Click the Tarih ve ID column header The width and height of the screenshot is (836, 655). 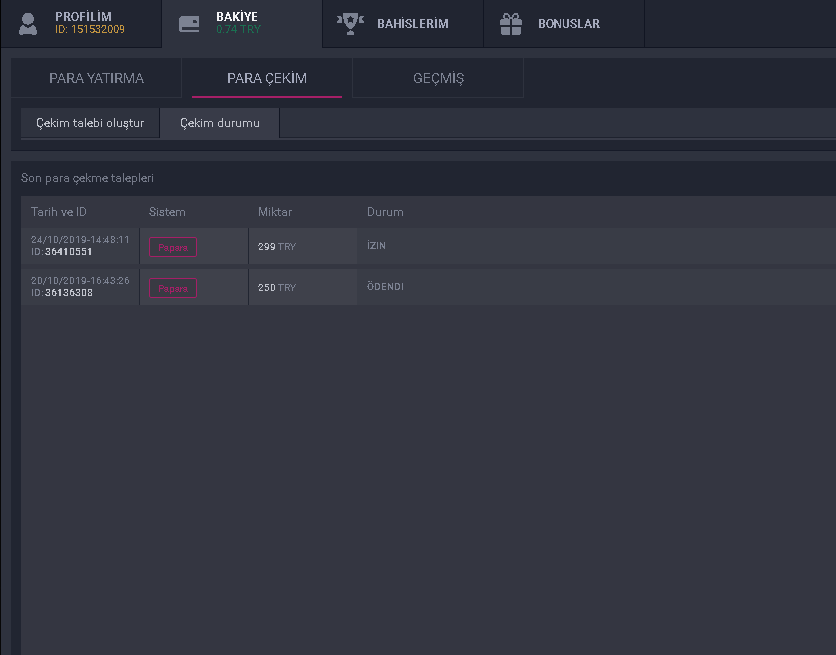[x=59, y=212]
